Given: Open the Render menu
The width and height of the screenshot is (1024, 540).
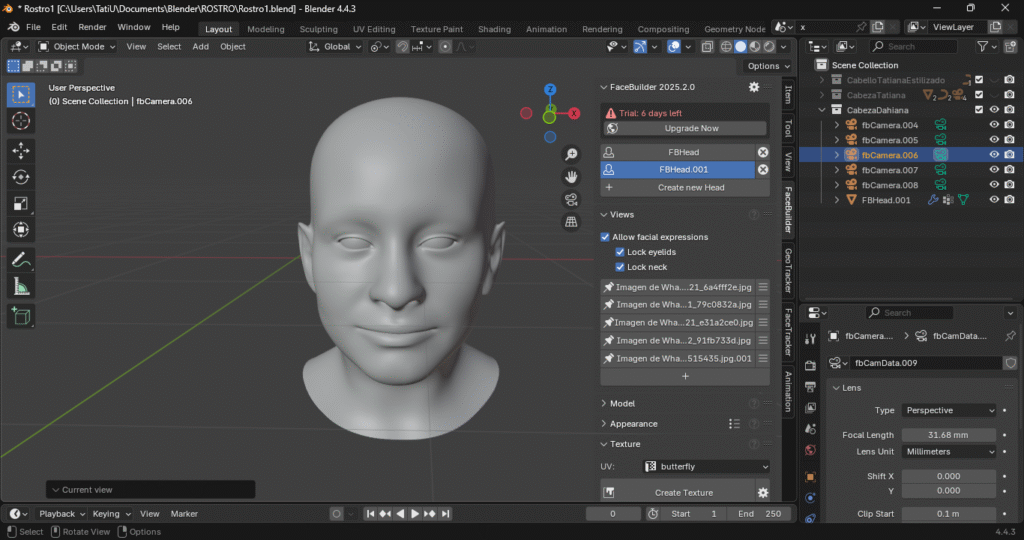Looking at the screenshot, I should pos(92,27).
